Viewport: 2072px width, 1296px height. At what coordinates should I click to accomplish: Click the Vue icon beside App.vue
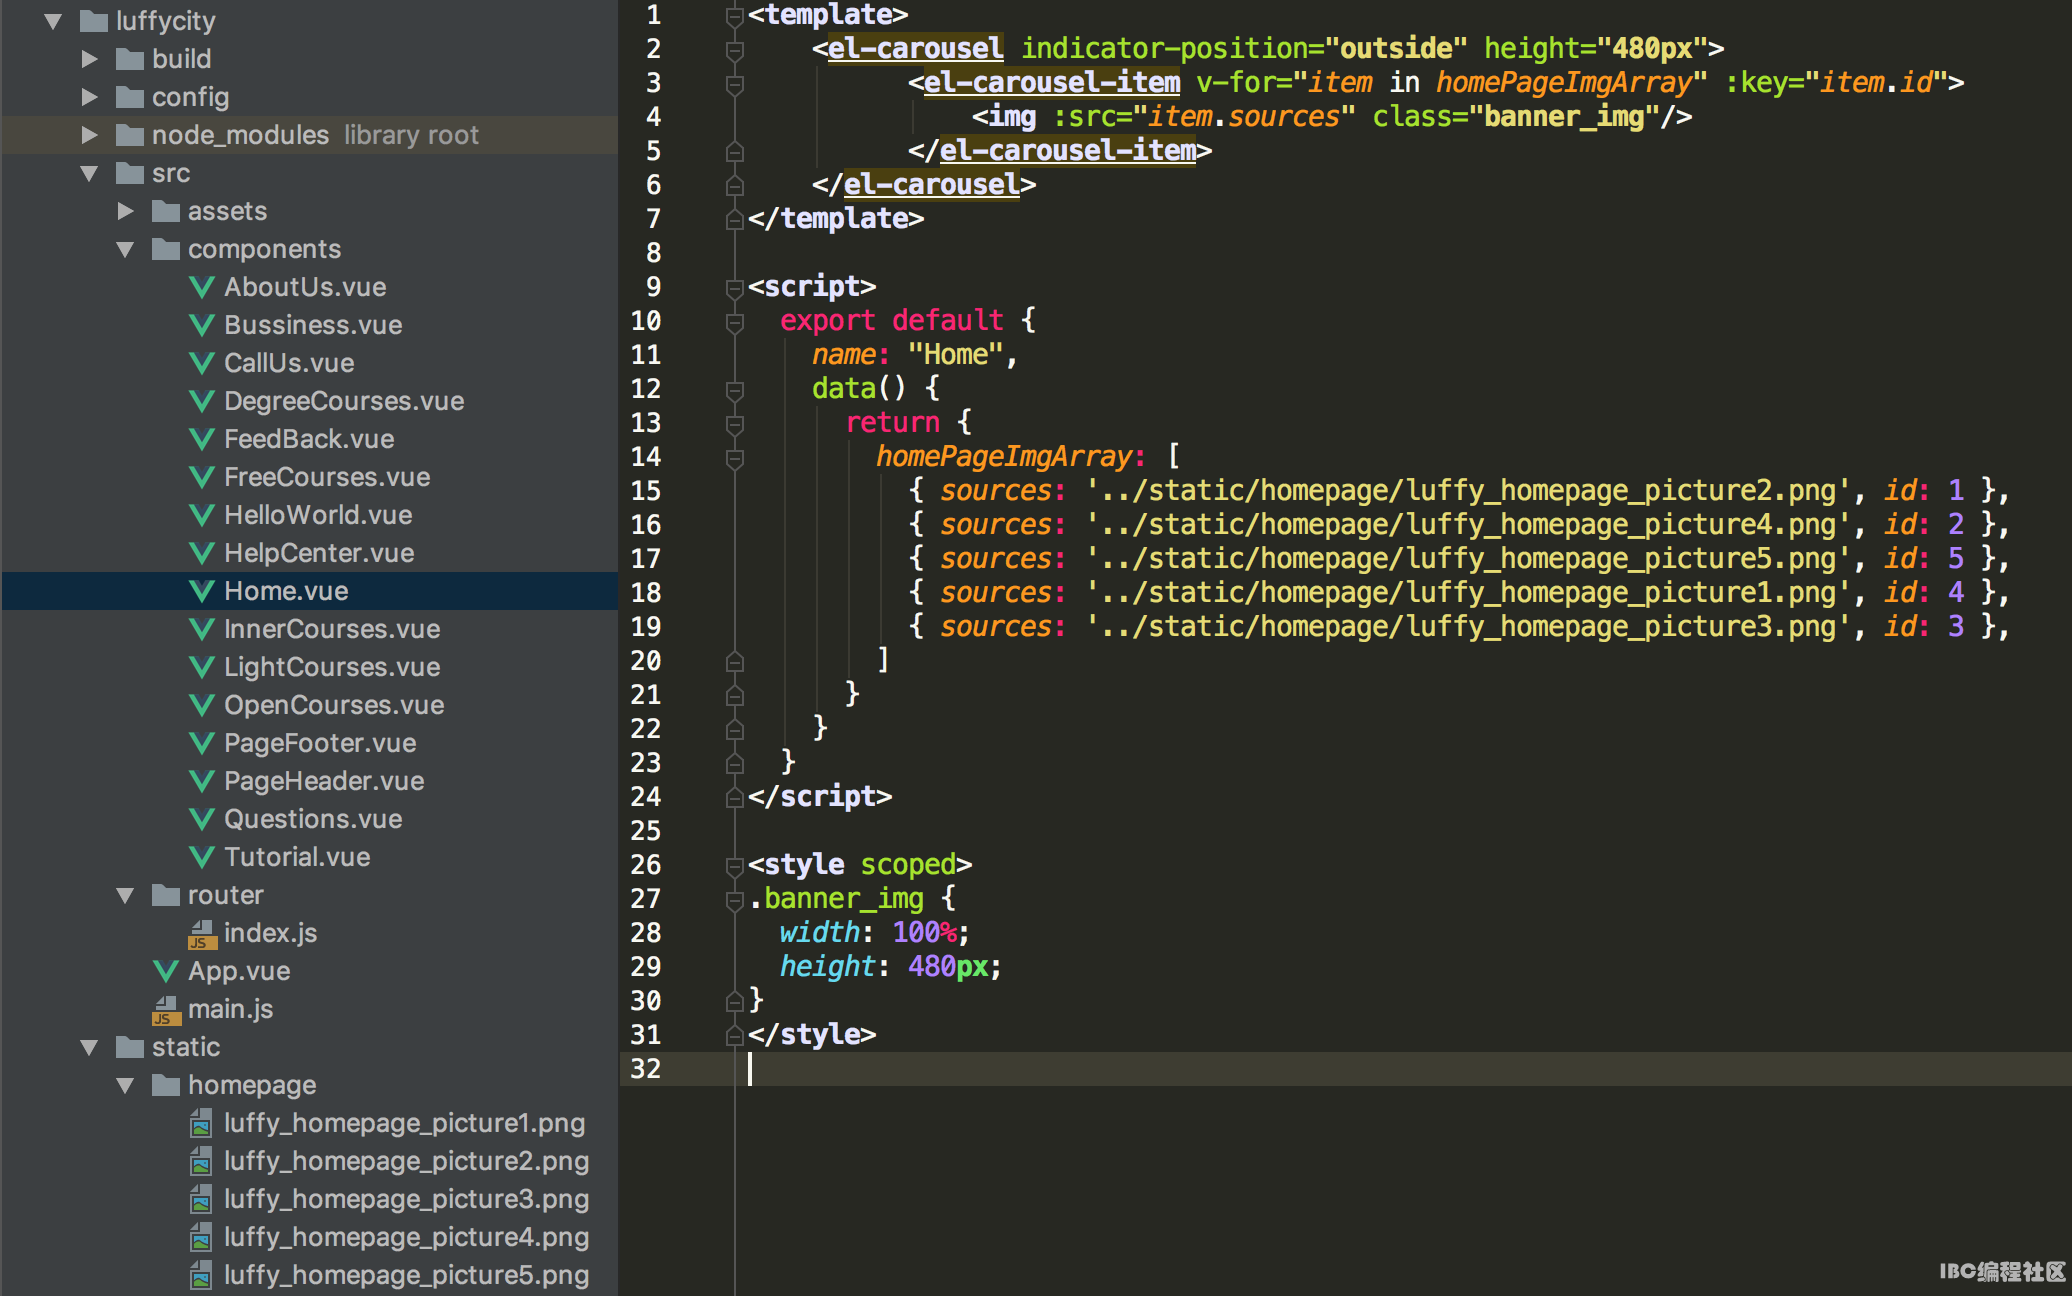(x=166, y=971)
